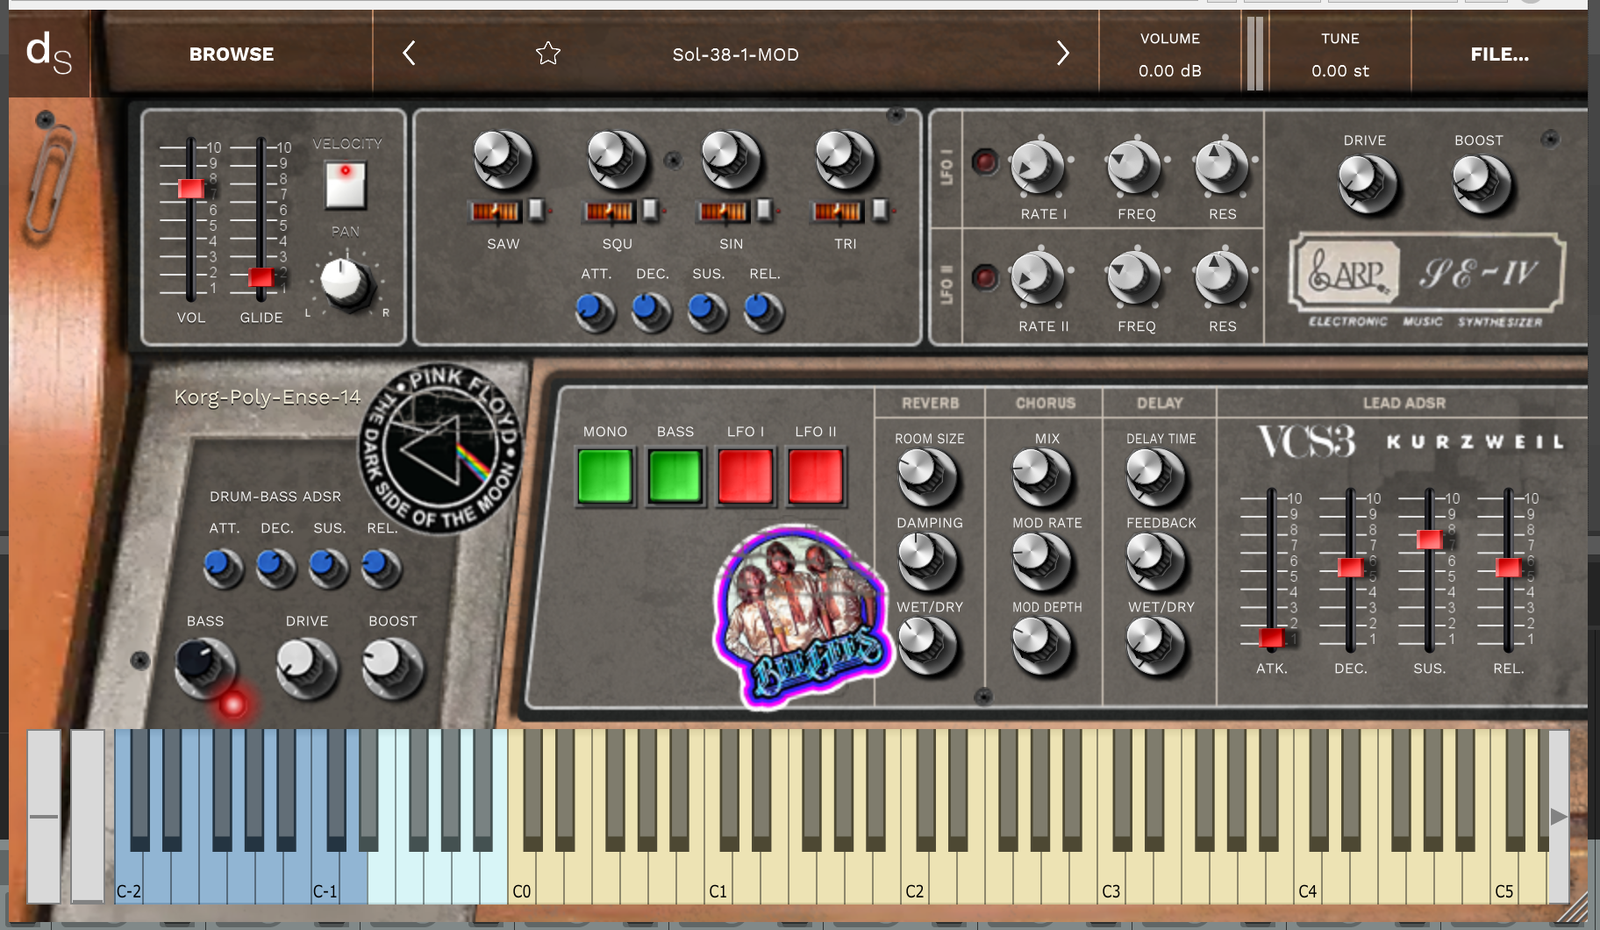Toggle the LFO I red button
This screenshot has width=1600, height=930.
pos(745,476)
